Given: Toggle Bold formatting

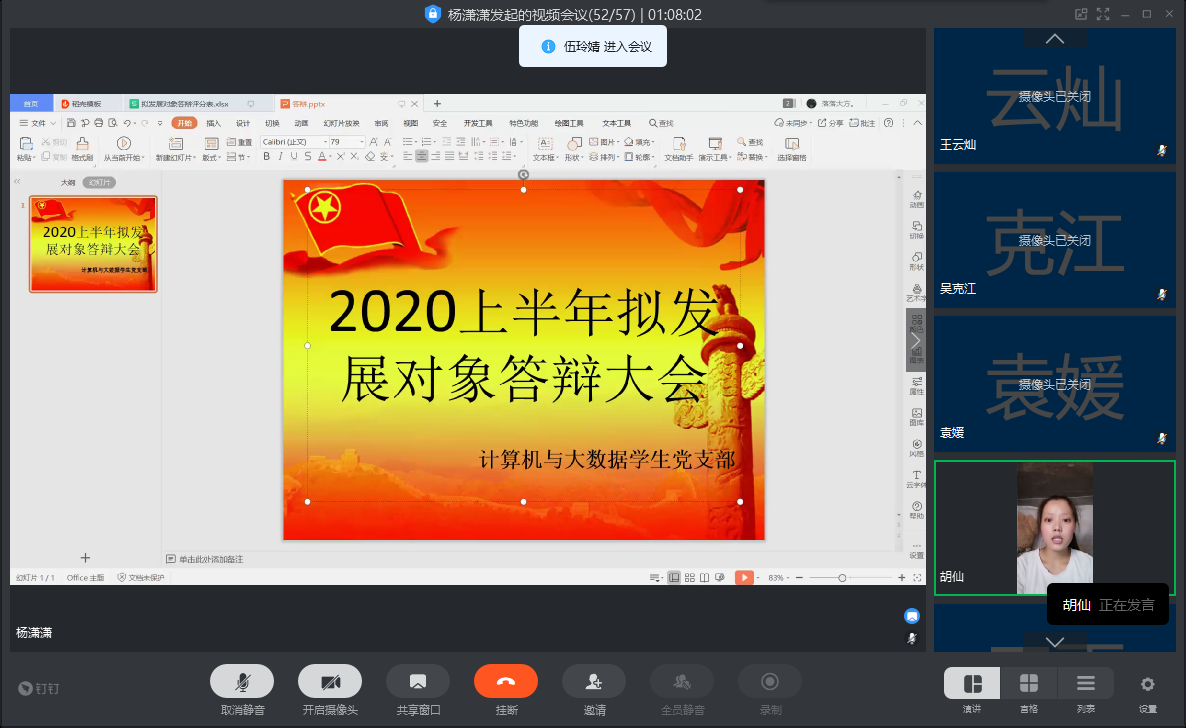Looking at the screenshot, I should 266,156.
